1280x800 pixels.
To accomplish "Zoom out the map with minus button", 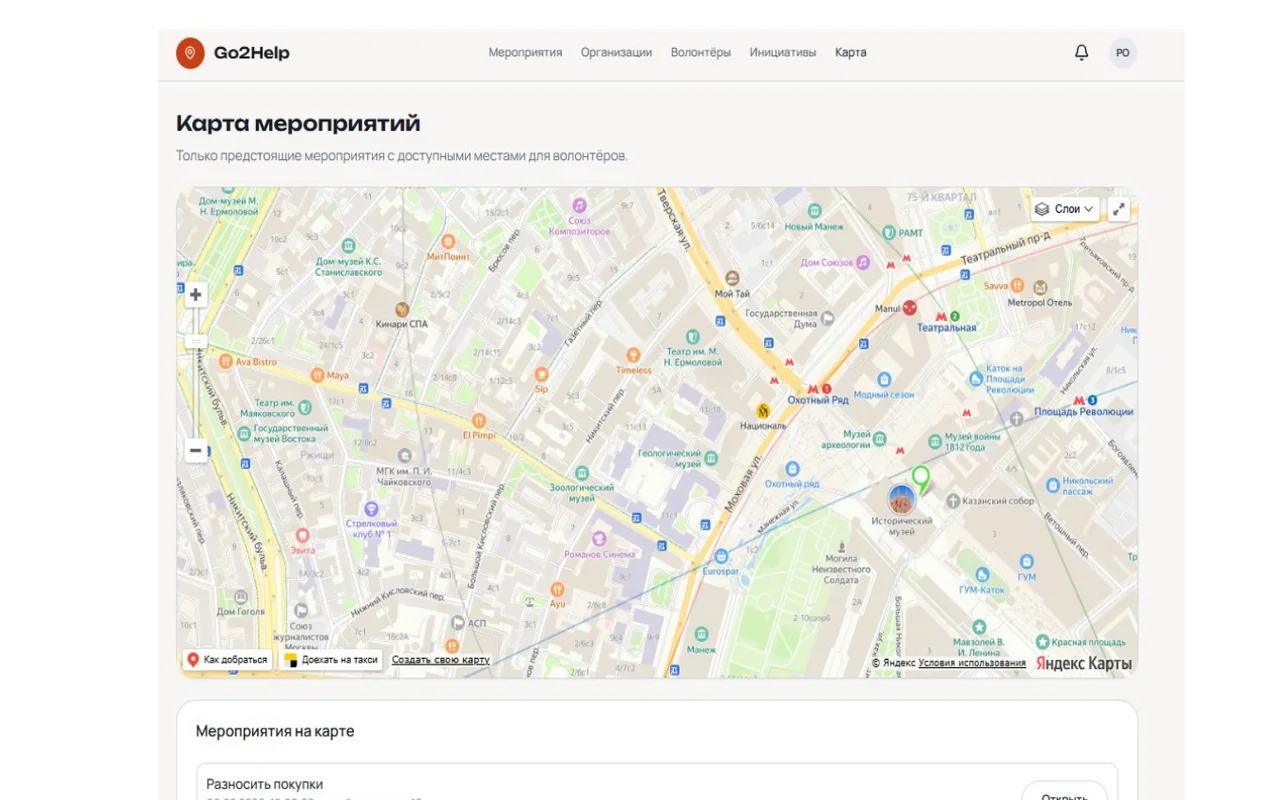I will [x=196, y=451].
